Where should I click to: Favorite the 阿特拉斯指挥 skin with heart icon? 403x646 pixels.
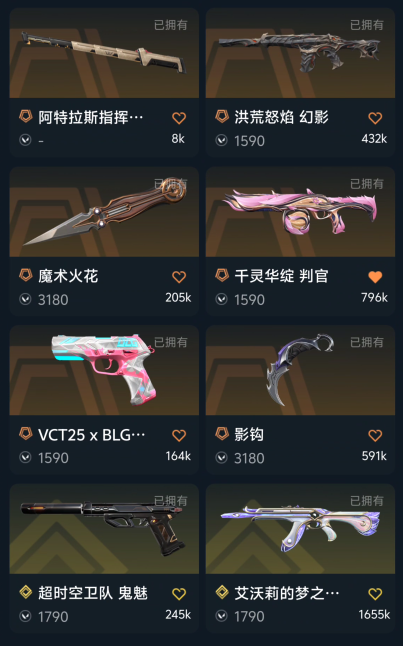click(x=179, y=118)
